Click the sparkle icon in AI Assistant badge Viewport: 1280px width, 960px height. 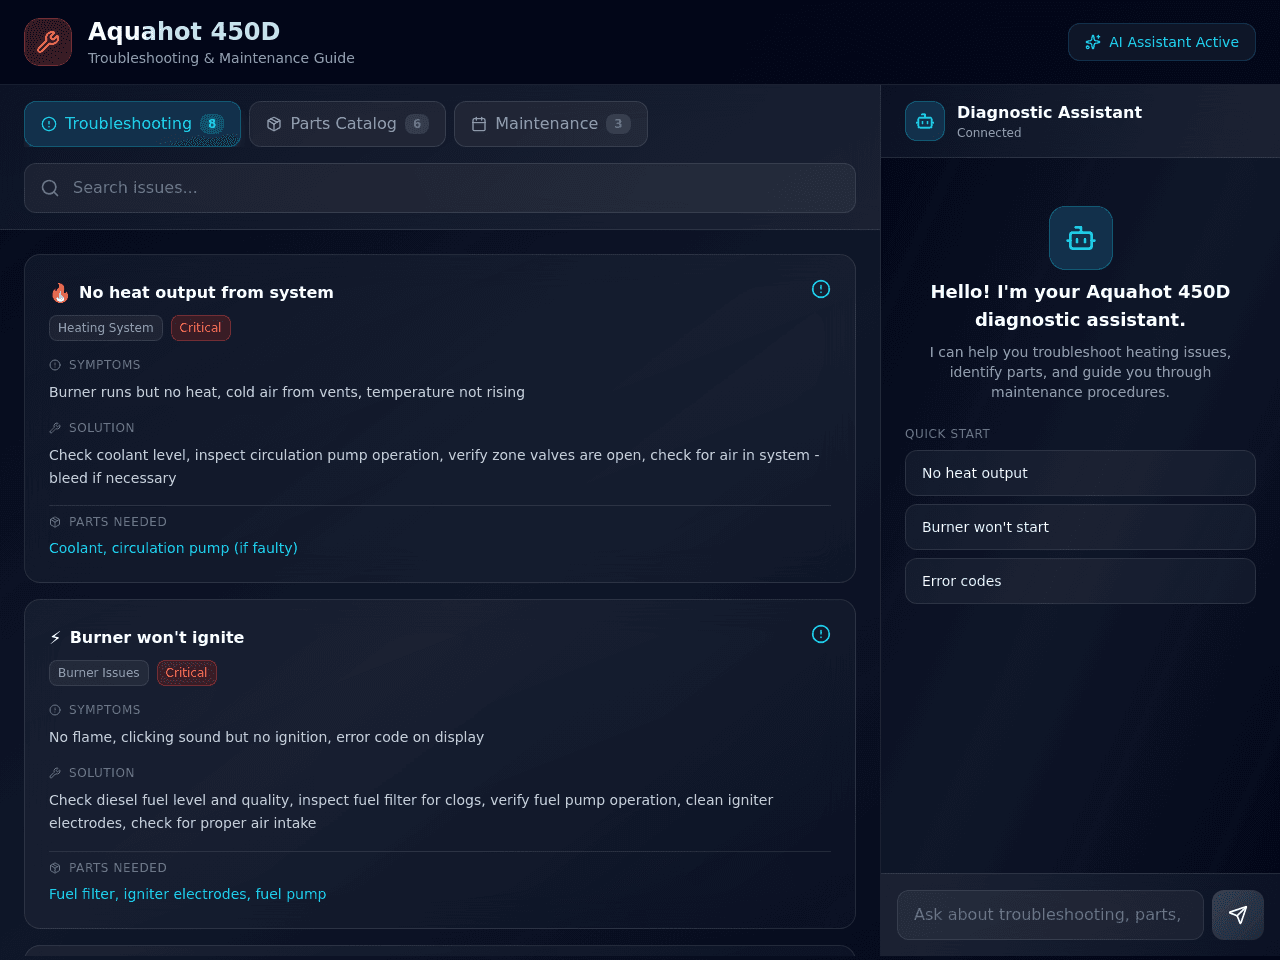pos(1093,42)
